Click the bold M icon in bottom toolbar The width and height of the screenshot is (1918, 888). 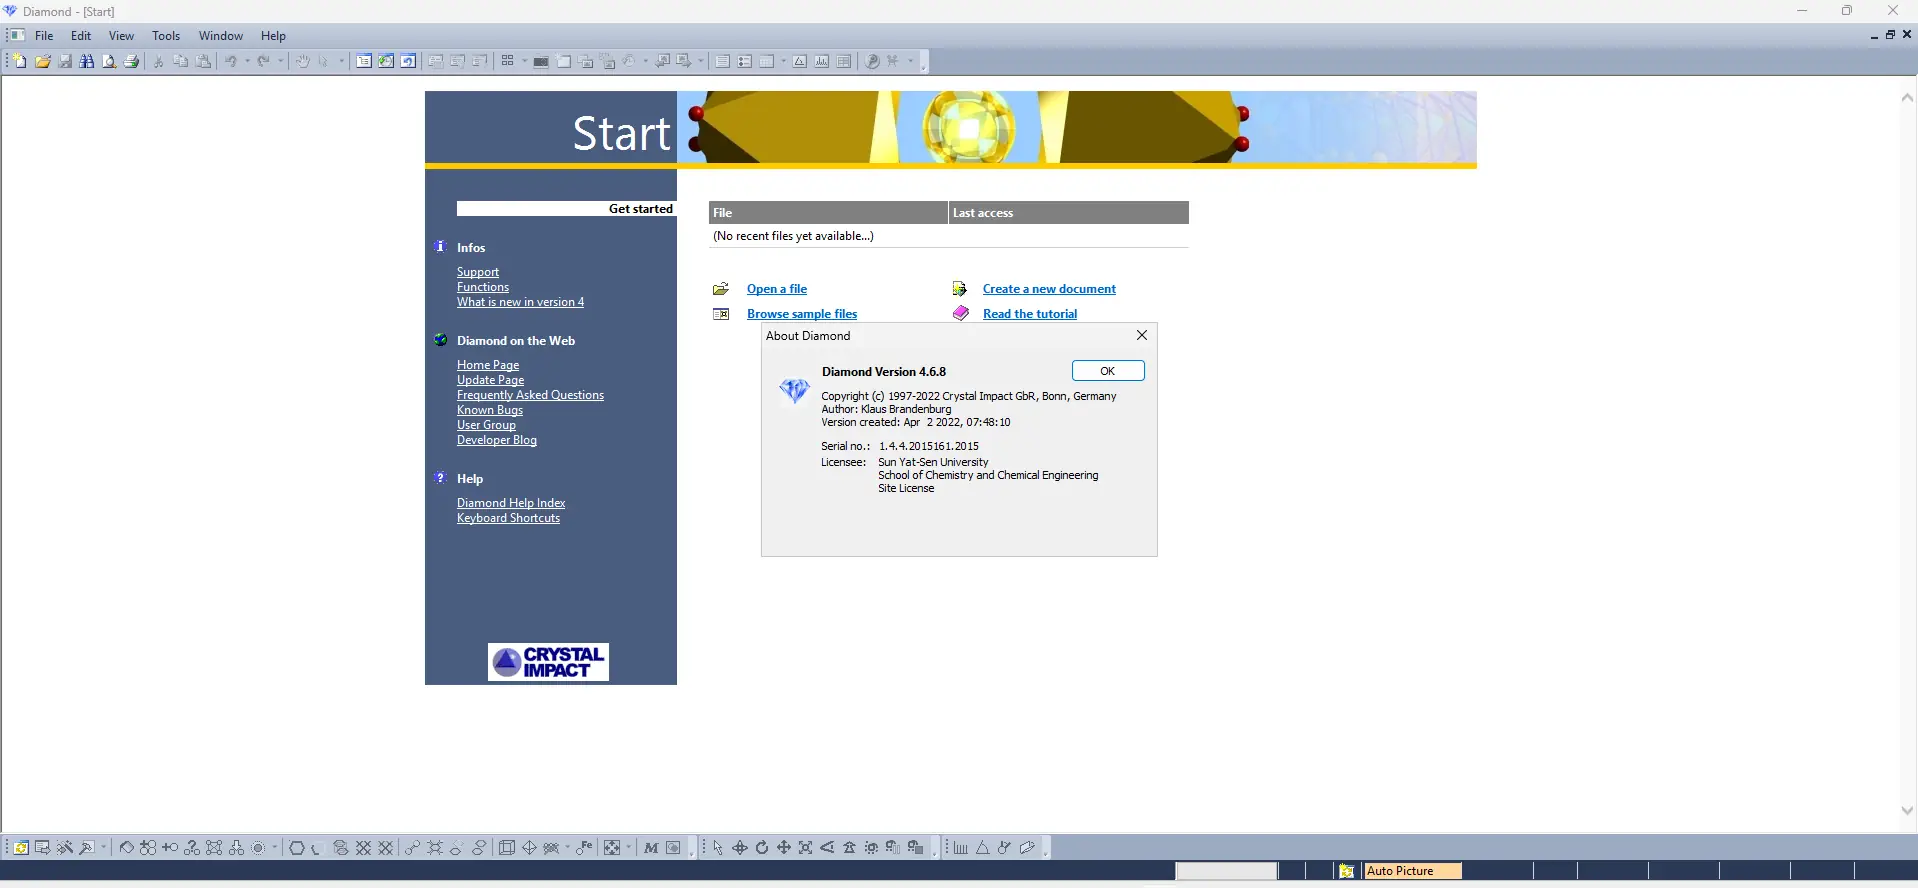tap(651, 848)
